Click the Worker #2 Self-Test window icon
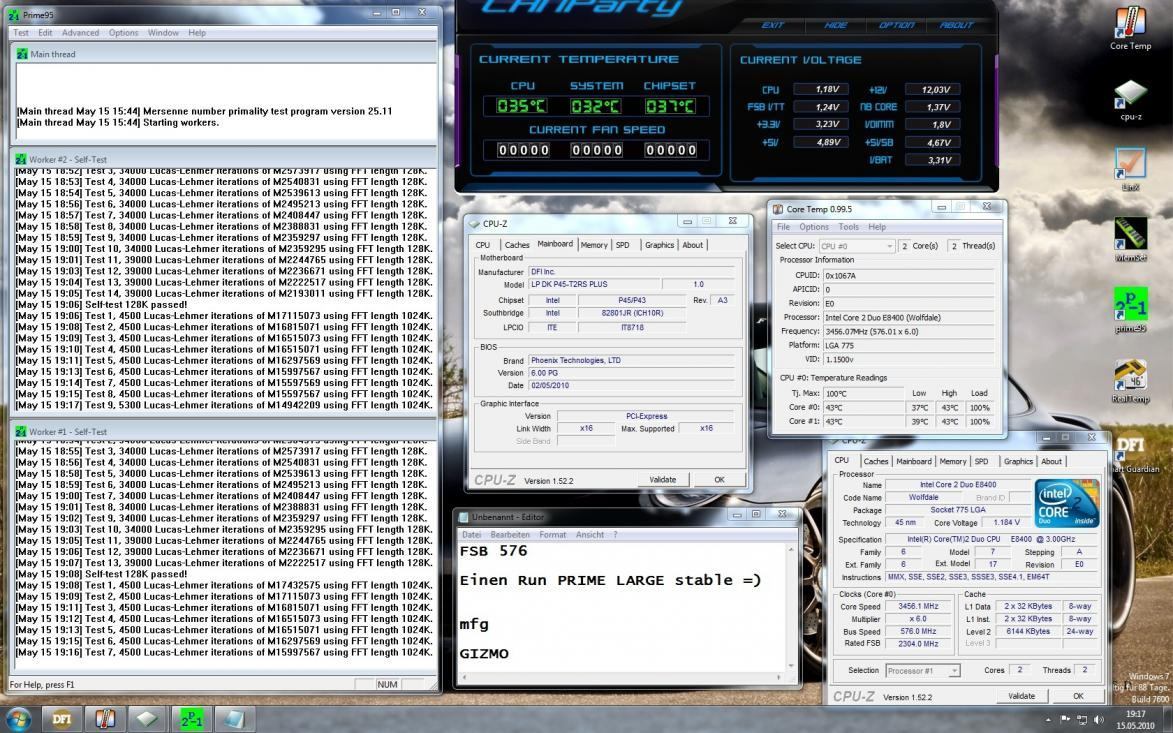 22,159
